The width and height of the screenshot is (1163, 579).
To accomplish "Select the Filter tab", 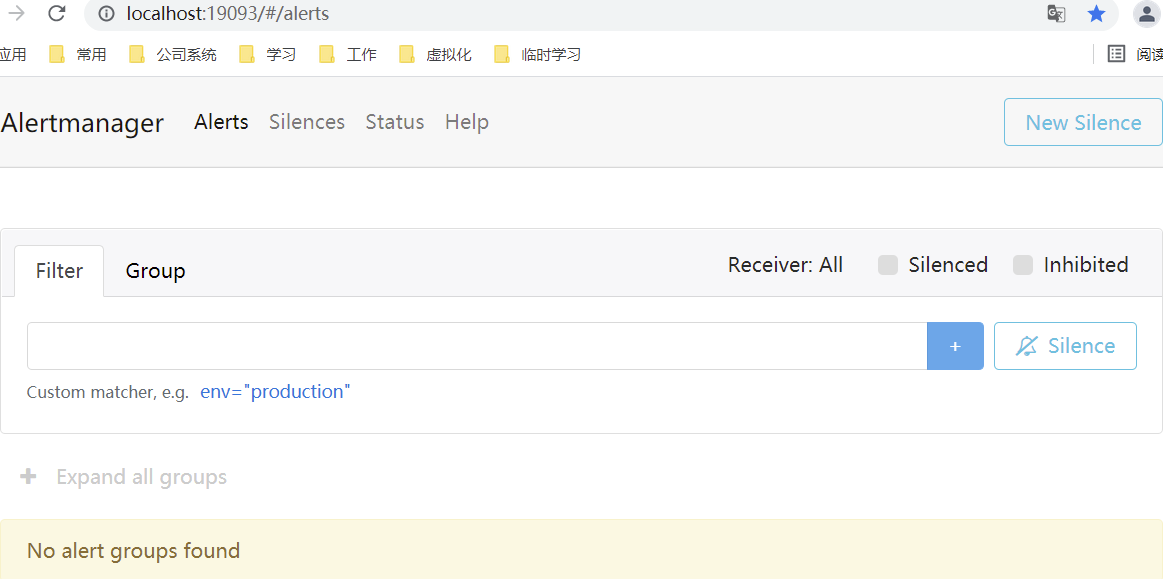I will tap(59, 271).
